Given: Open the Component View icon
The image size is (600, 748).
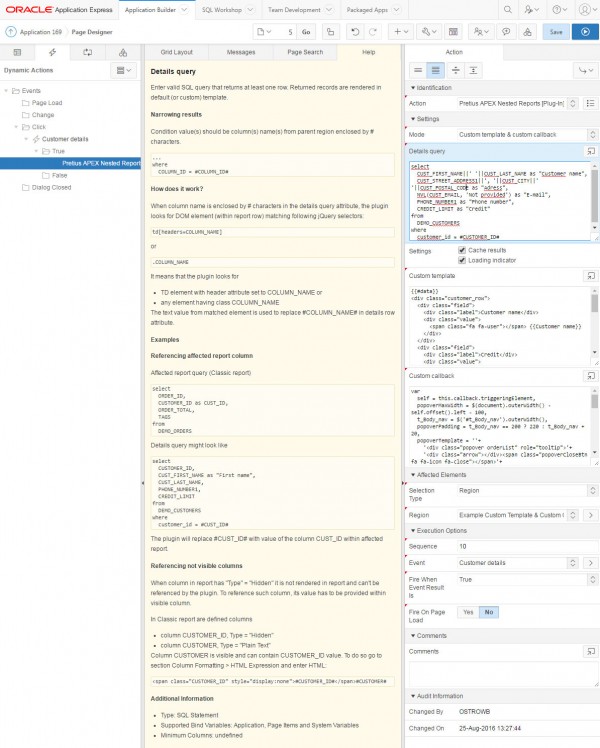Looking at the screenshot, I should click(453, 32).
